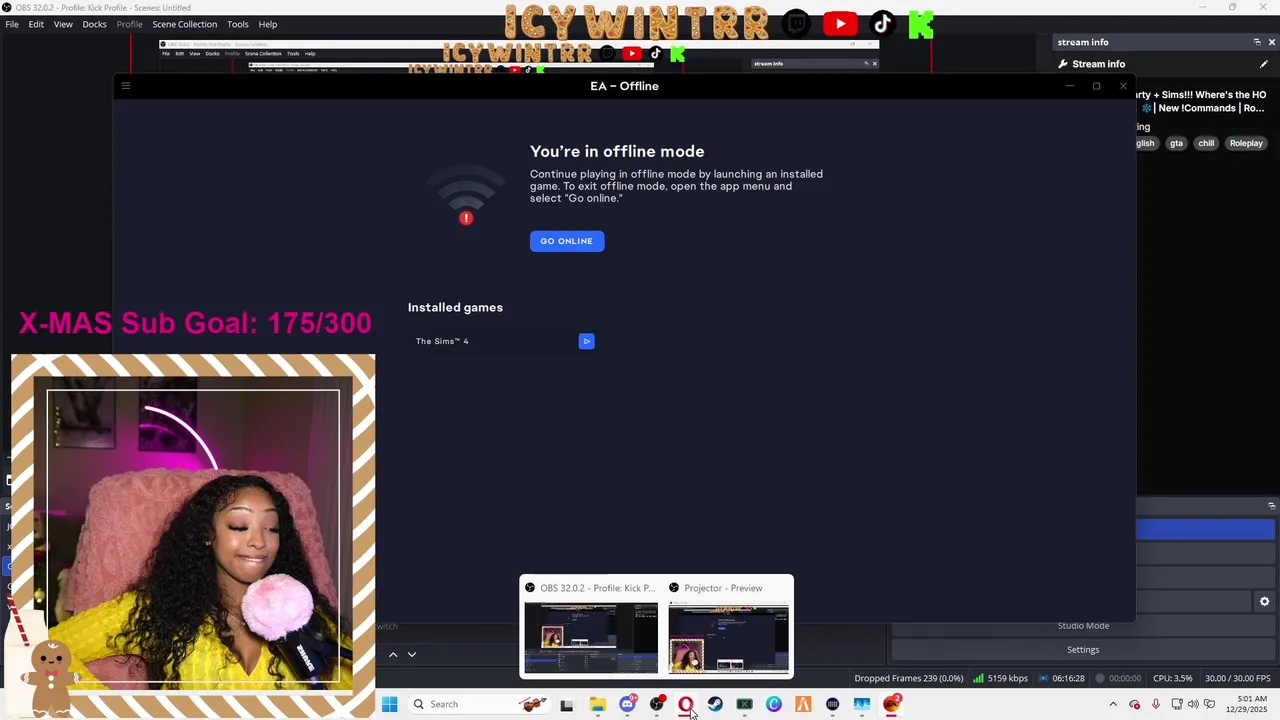Screen dimensions: 1280x720
Task: Click the CPU: 3.5% status
Action: click(x=1173, y=678)
